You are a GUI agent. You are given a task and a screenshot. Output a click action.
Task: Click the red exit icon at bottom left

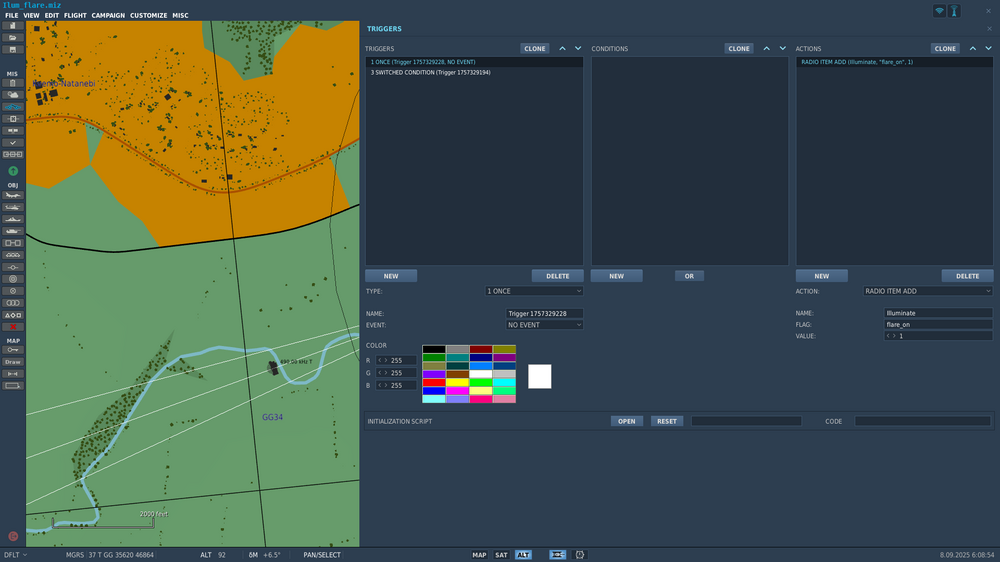click(x=13, y=536)
